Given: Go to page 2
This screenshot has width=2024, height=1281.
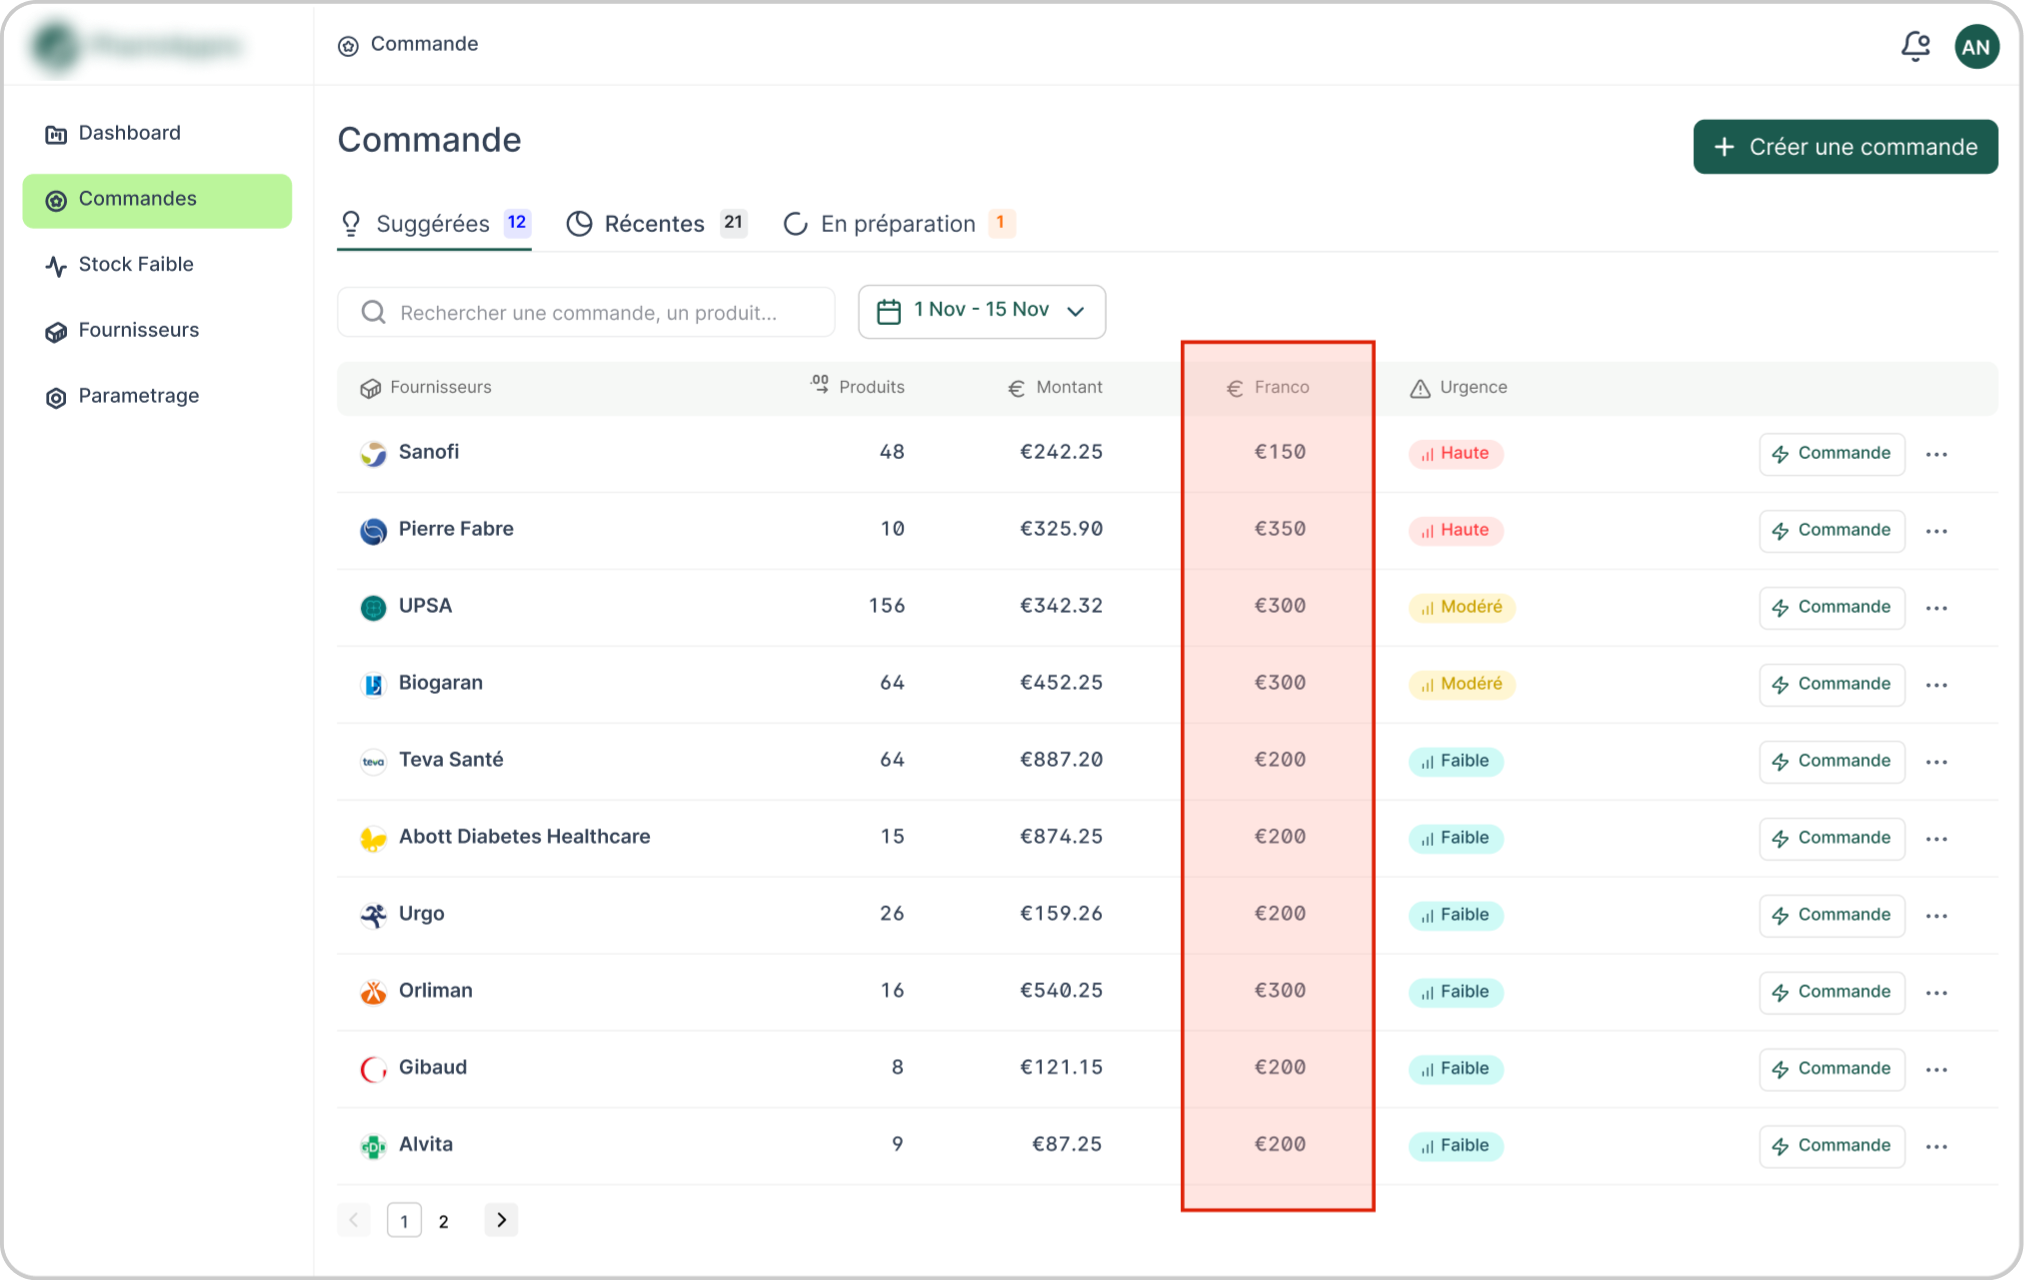Looking at the screenshot, I should pyautogui.click(x=444, y=1221).
